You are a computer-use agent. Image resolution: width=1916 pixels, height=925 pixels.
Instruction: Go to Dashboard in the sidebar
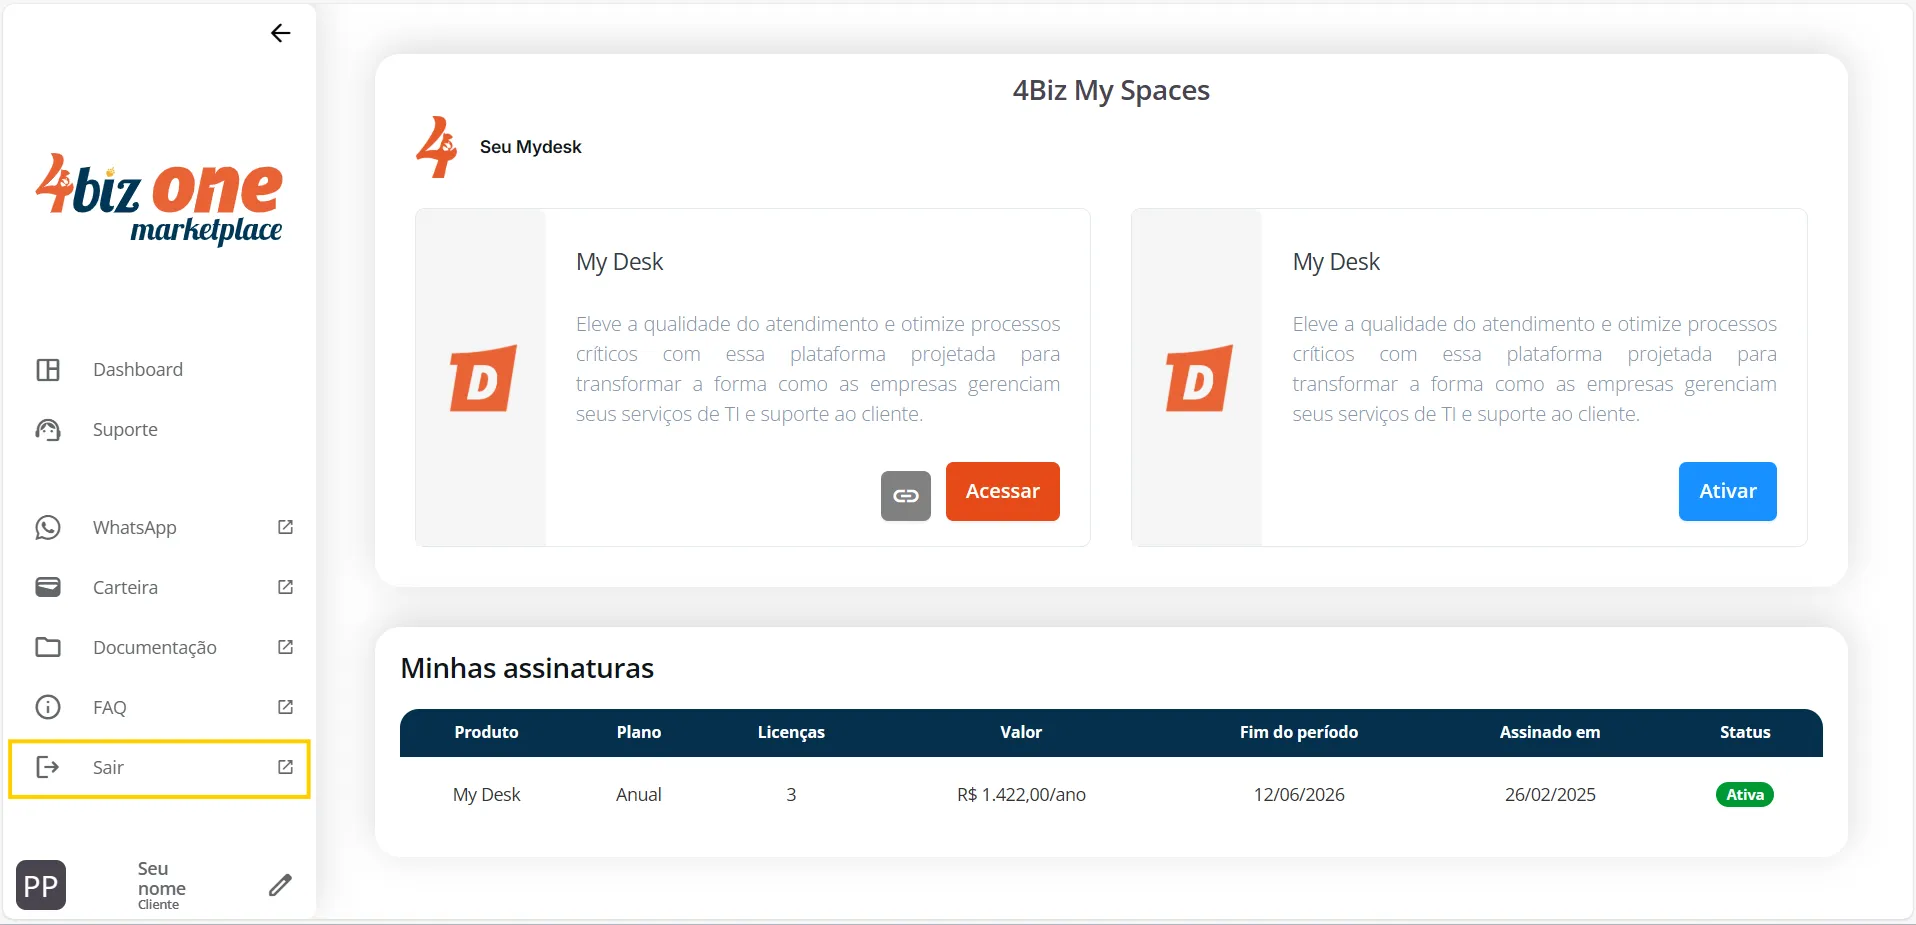click(x=138, y=370)
